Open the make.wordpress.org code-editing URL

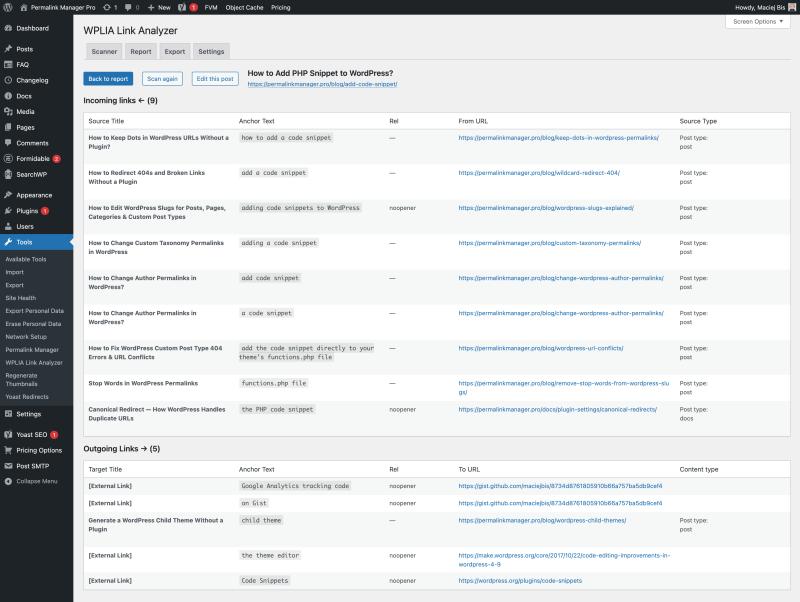point(564,560)
